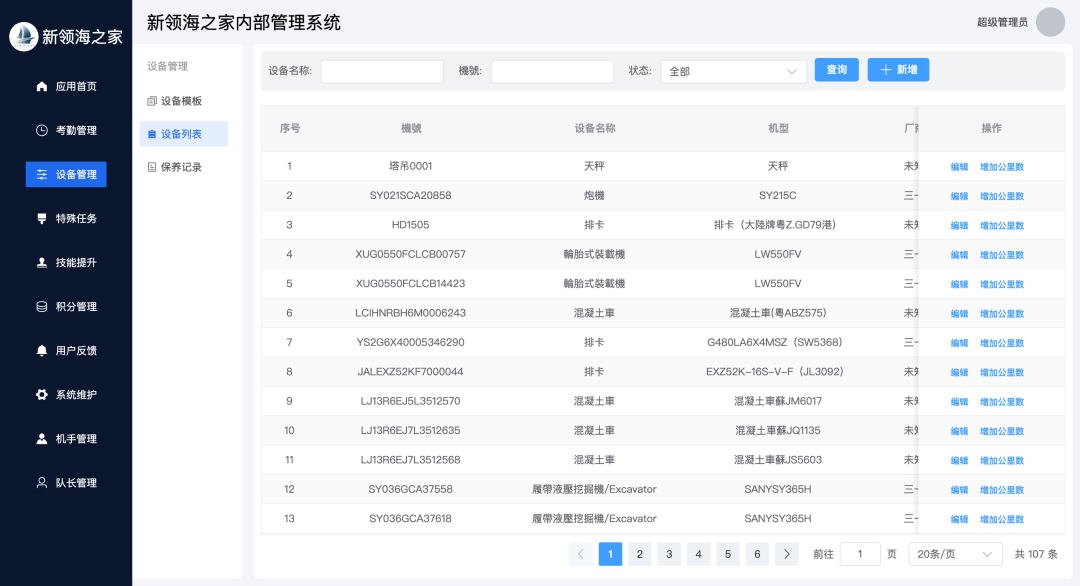Select 设备模板 in the submenu

183,101
